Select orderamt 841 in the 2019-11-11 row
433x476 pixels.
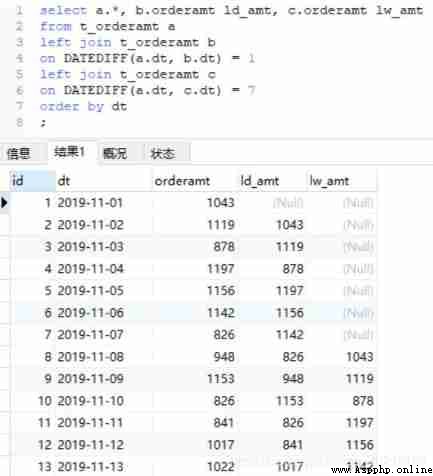click(224, 423)
